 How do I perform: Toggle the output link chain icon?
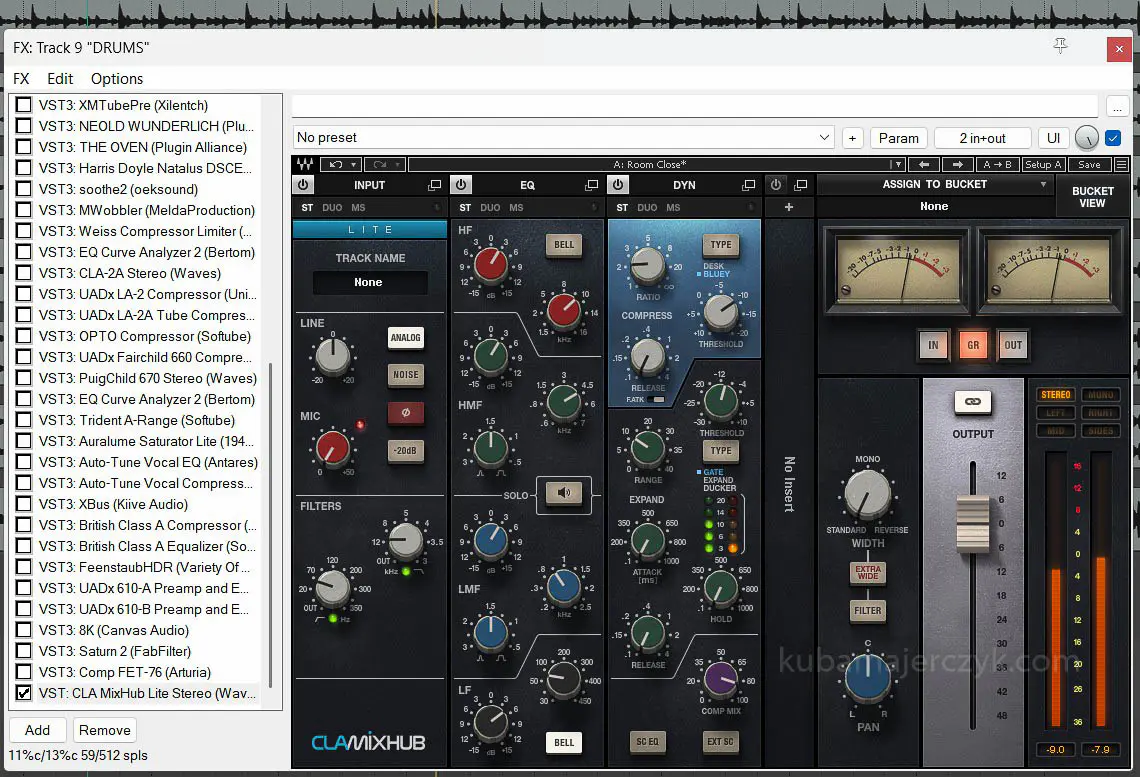click(x=973, y=402)
